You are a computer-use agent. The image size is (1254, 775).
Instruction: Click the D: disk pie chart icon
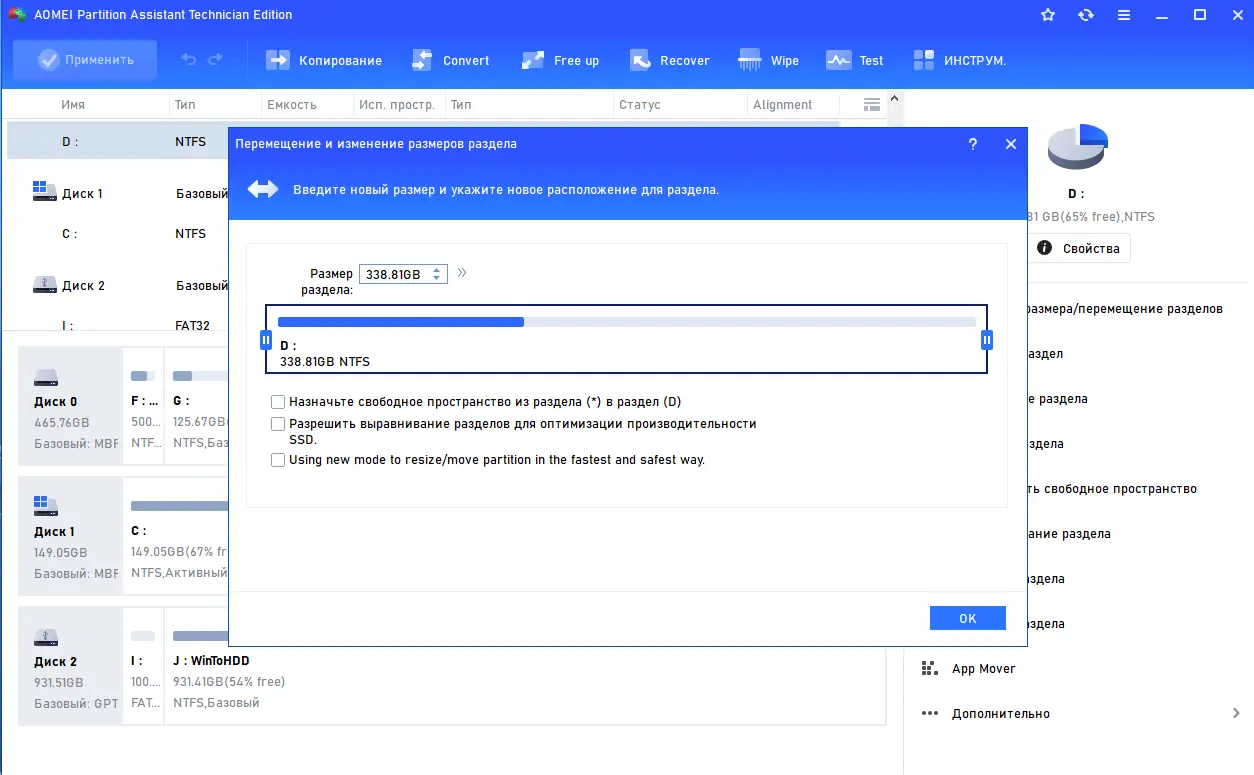pyautogui.click(x=1076, y=147)
